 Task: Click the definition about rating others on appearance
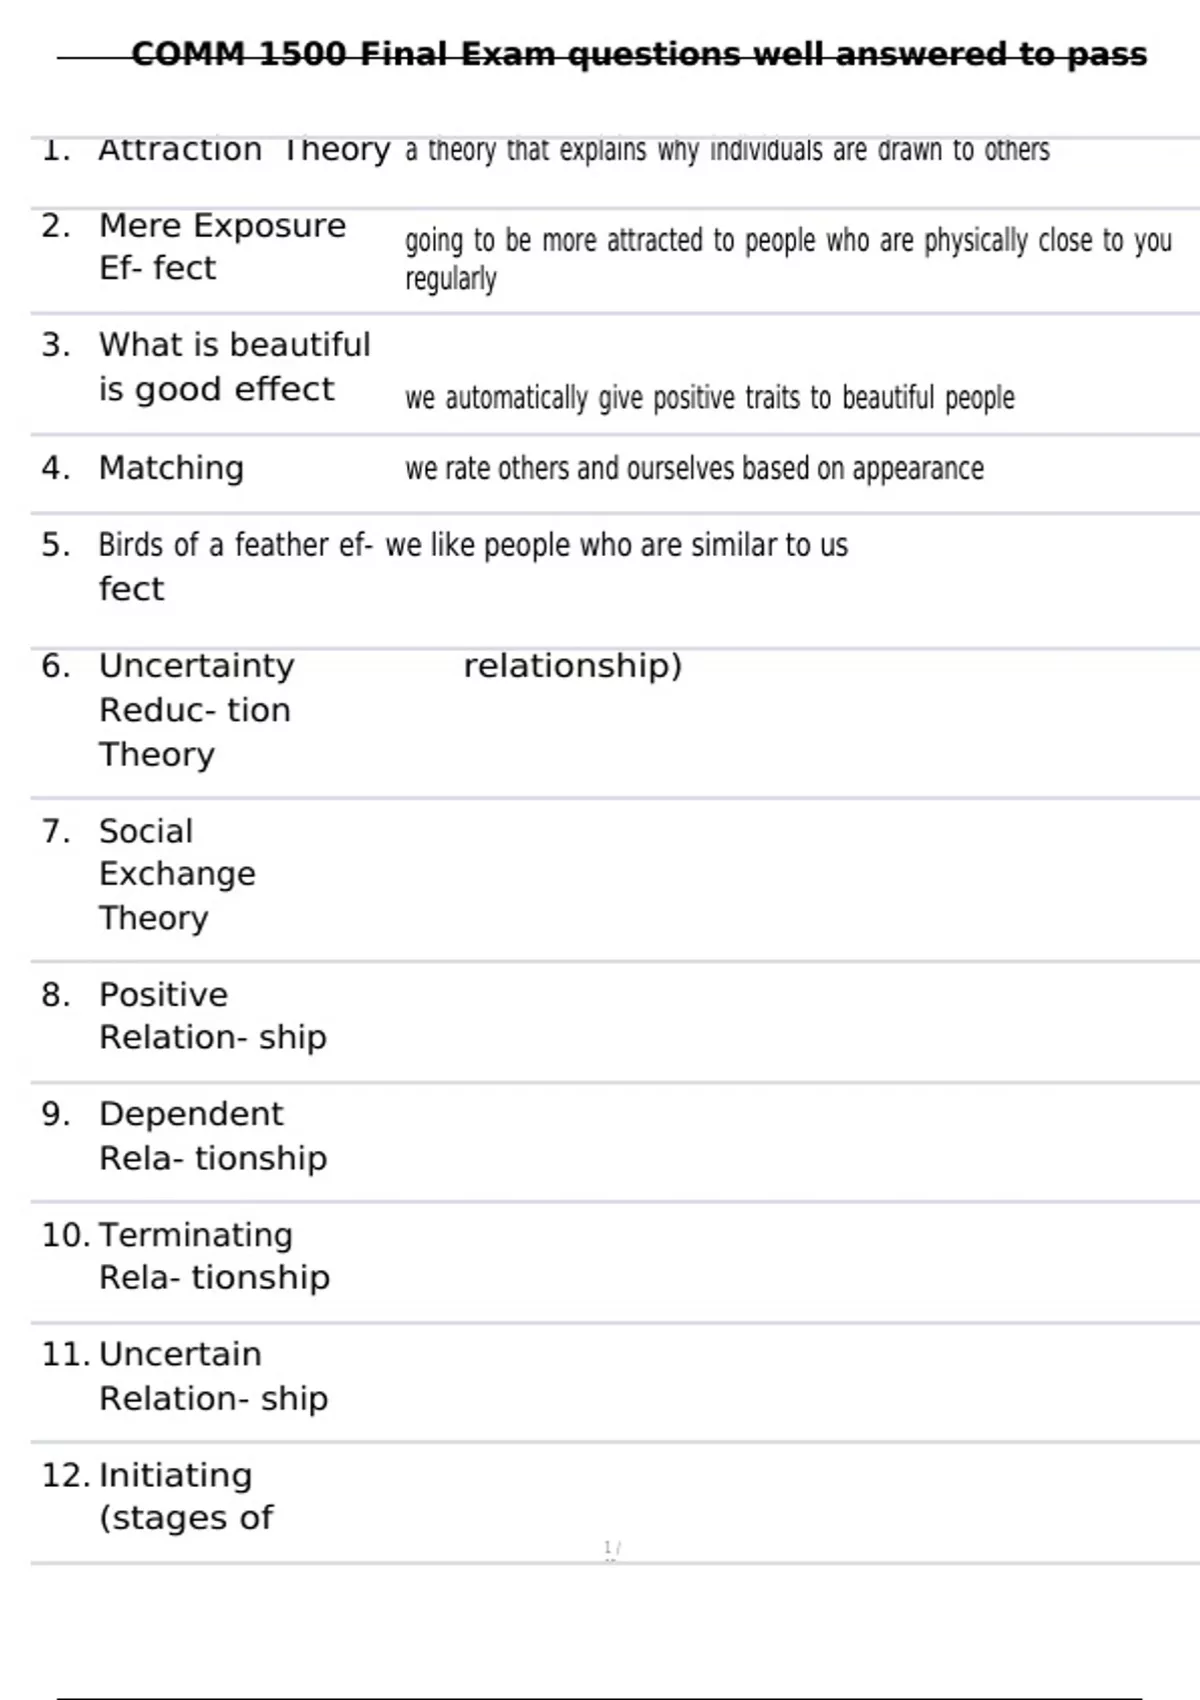pos(694,468)
